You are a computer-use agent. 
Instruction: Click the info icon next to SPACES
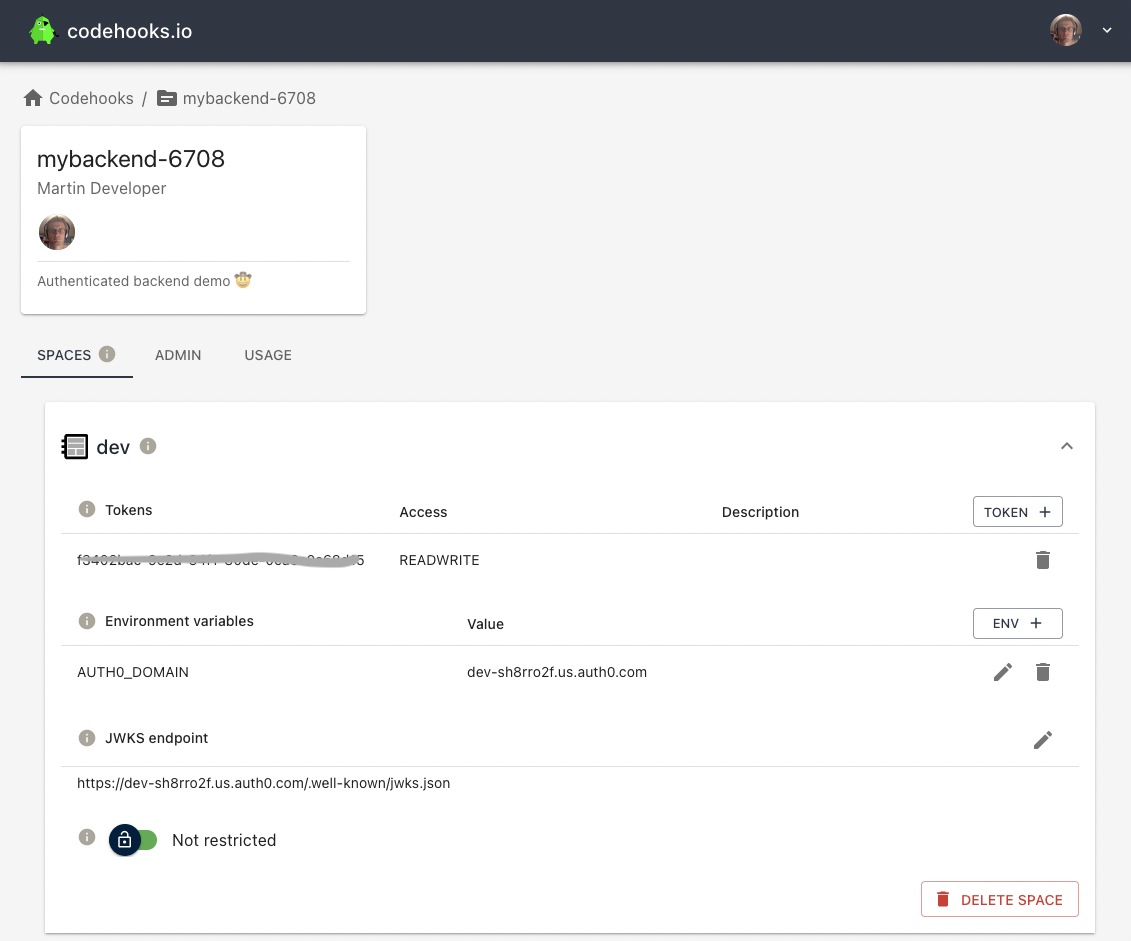(x=107, y=354)
